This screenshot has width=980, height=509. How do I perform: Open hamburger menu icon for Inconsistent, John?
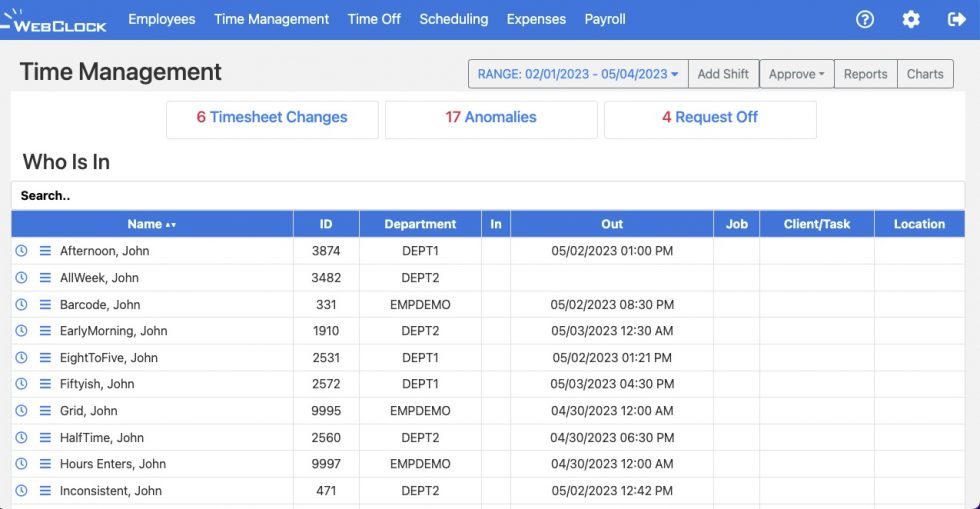45,491
